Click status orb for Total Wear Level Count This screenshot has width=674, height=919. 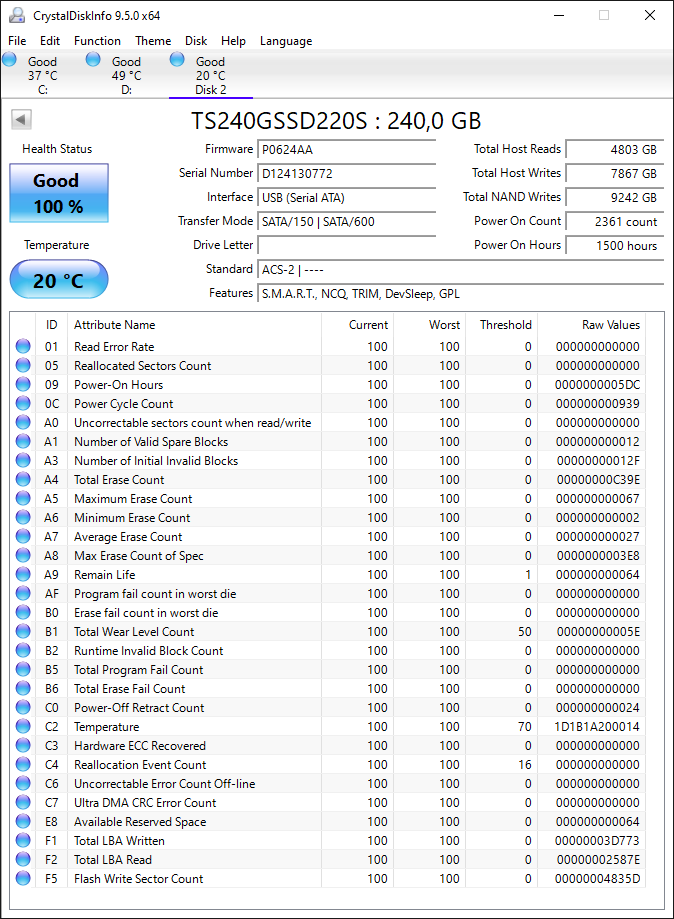[x=23, y=631]
